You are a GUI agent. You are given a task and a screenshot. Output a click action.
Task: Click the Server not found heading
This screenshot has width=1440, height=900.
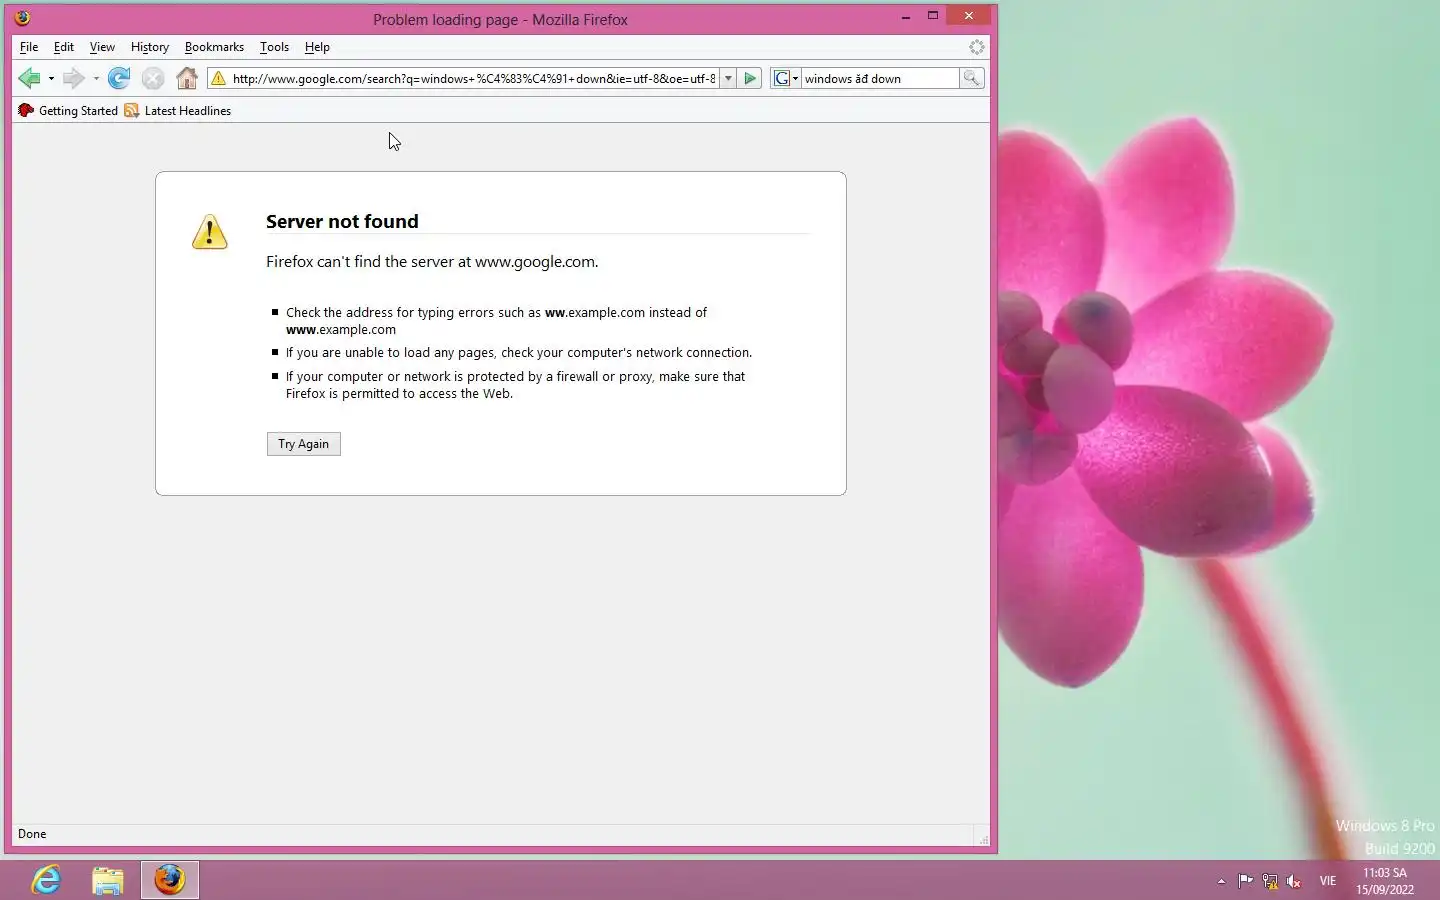click(x=342, y=221)
